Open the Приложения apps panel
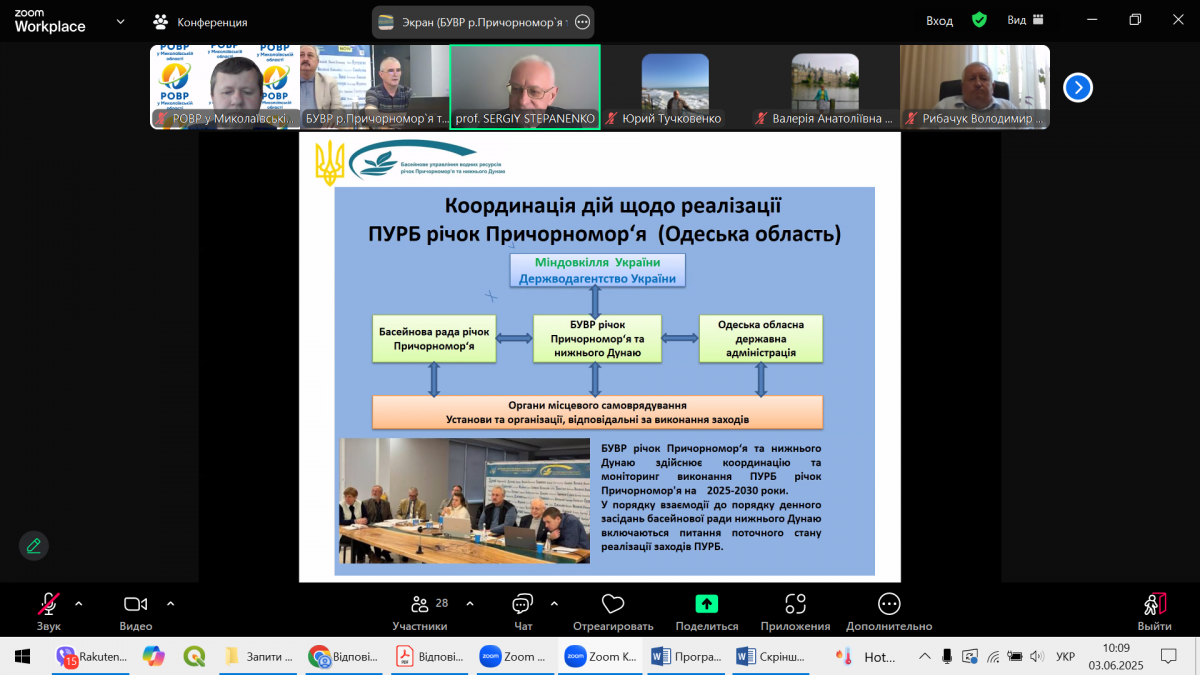Viewport: 1200px width, 675px height. click(x=795, y=611)
